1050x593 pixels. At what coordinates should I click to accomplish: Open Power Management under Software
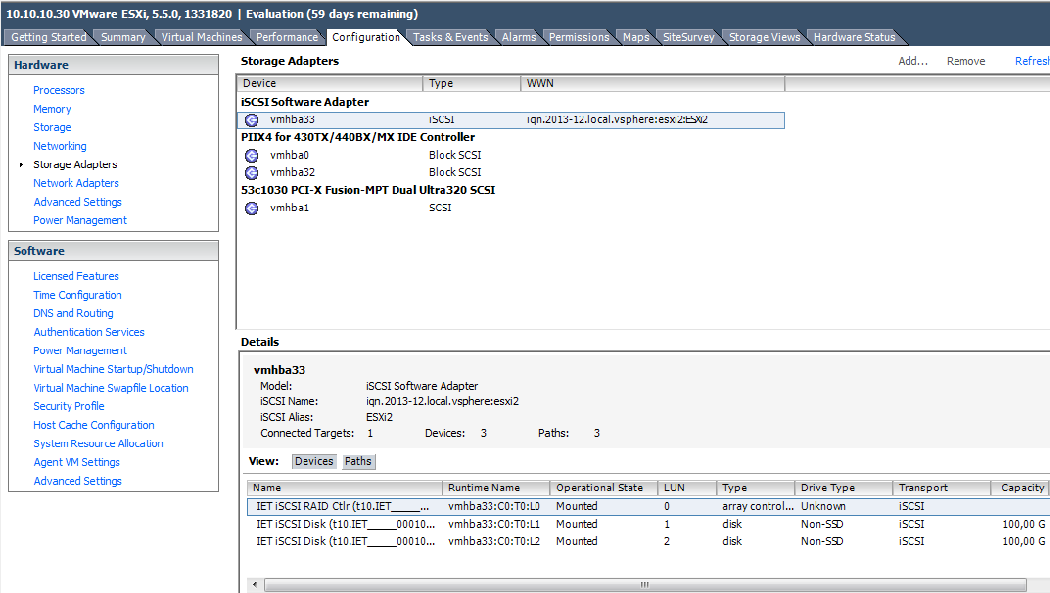tap(80, 350)
